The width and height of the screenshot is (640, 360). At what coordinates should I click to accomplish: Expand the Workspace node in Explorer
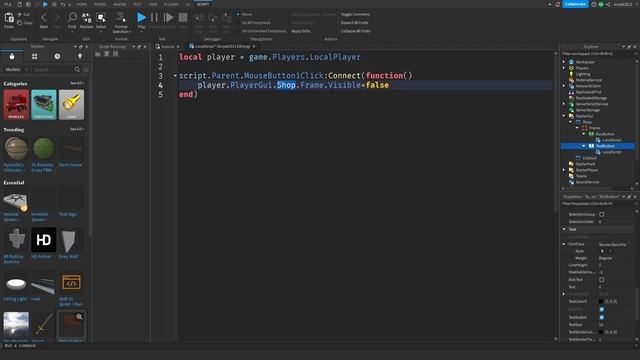(564, 62)
